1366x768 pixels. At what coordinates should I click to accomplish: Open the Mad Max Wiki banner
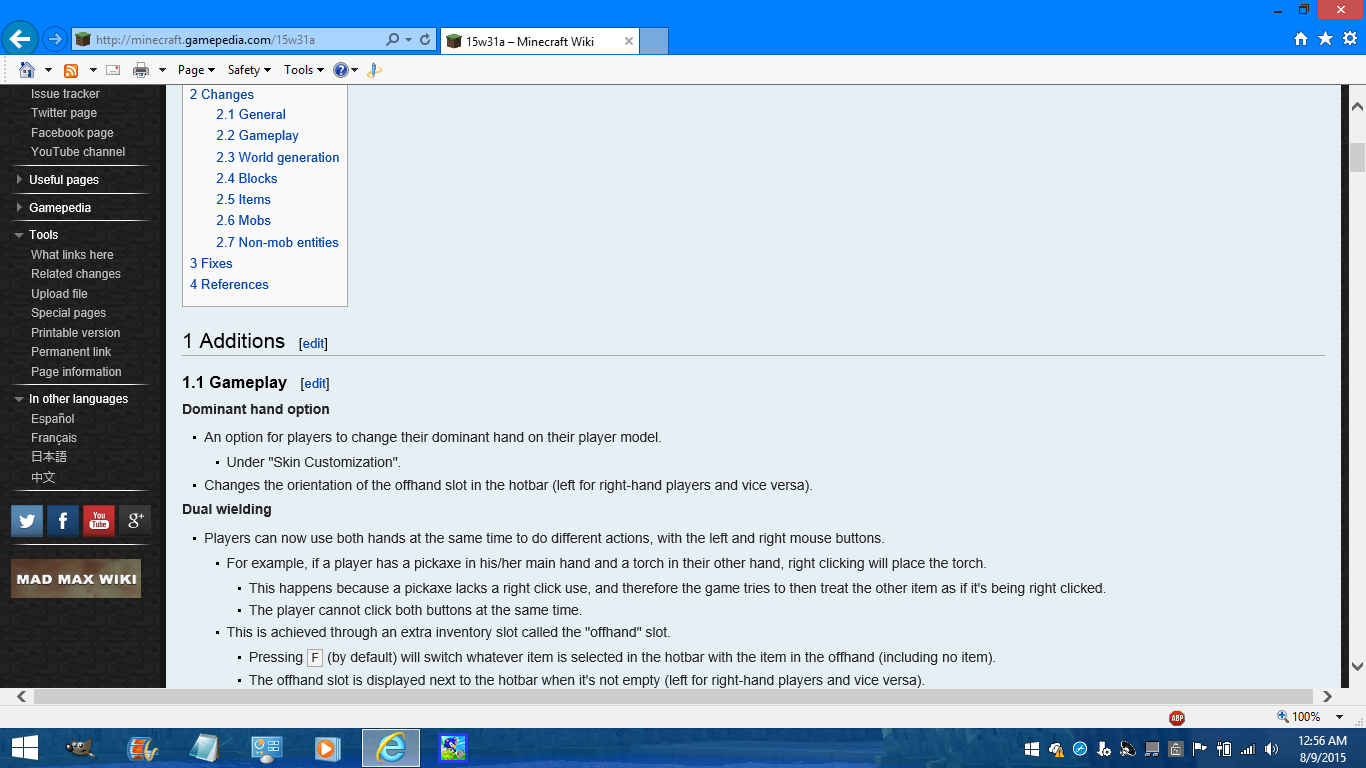[x=76, y=579]
